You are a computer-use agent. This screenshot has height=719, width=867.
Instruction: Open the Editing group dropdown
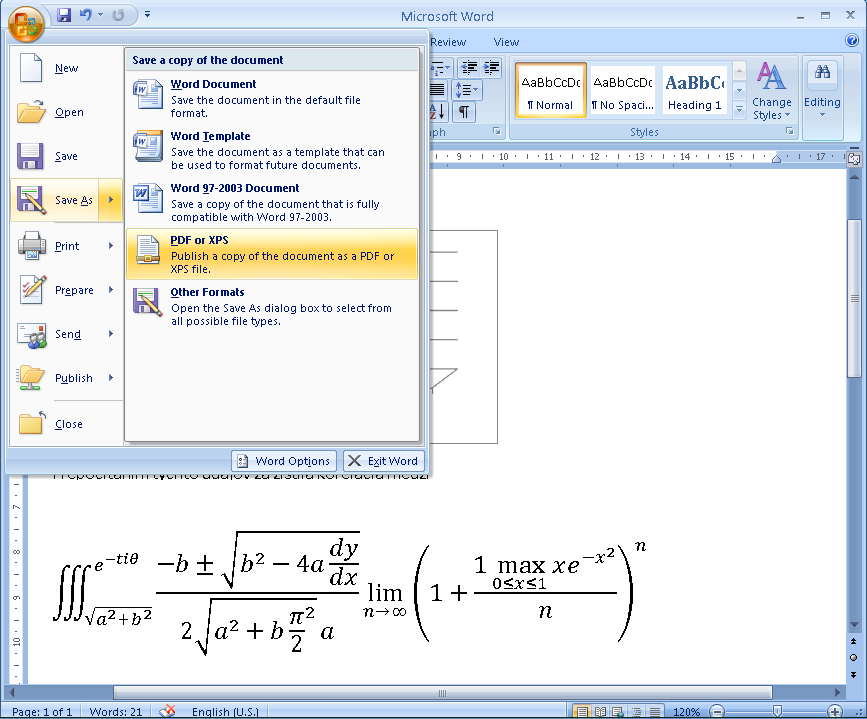(x=822, y=91)
